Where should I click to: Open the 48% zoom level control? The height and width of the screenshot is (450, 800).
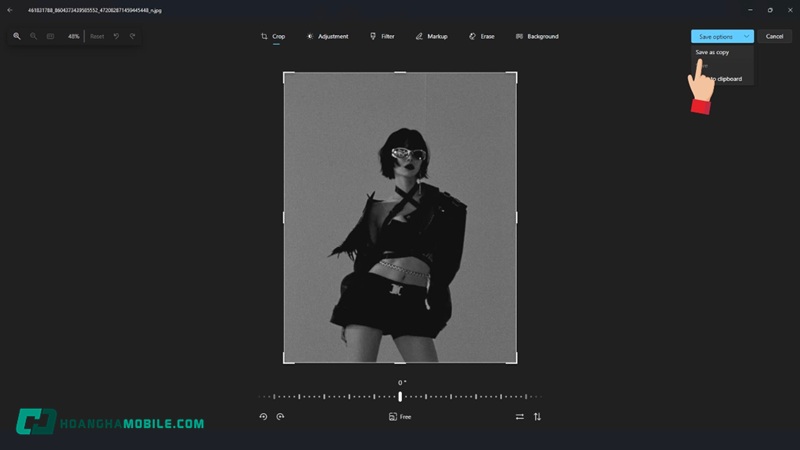coord(73,36)
